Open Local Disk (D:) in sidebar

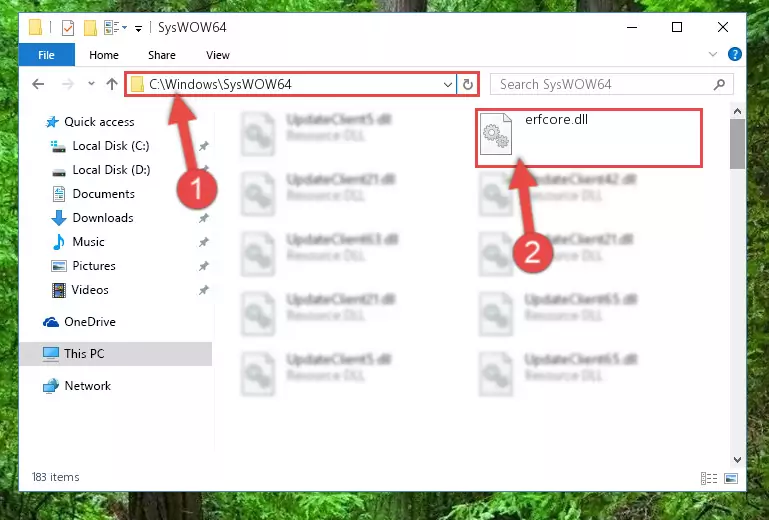[111, 170]
